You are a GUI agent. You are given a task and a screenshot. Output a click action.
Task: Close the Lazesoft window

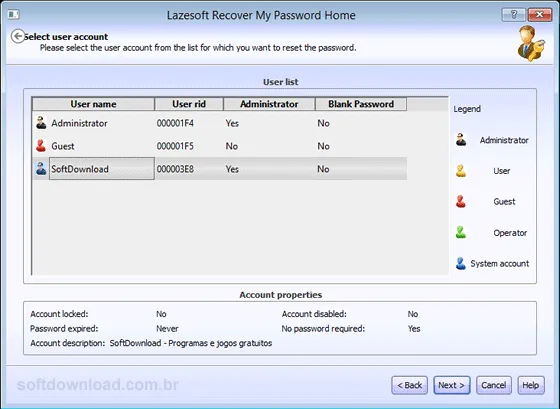(x=539, y=15)
